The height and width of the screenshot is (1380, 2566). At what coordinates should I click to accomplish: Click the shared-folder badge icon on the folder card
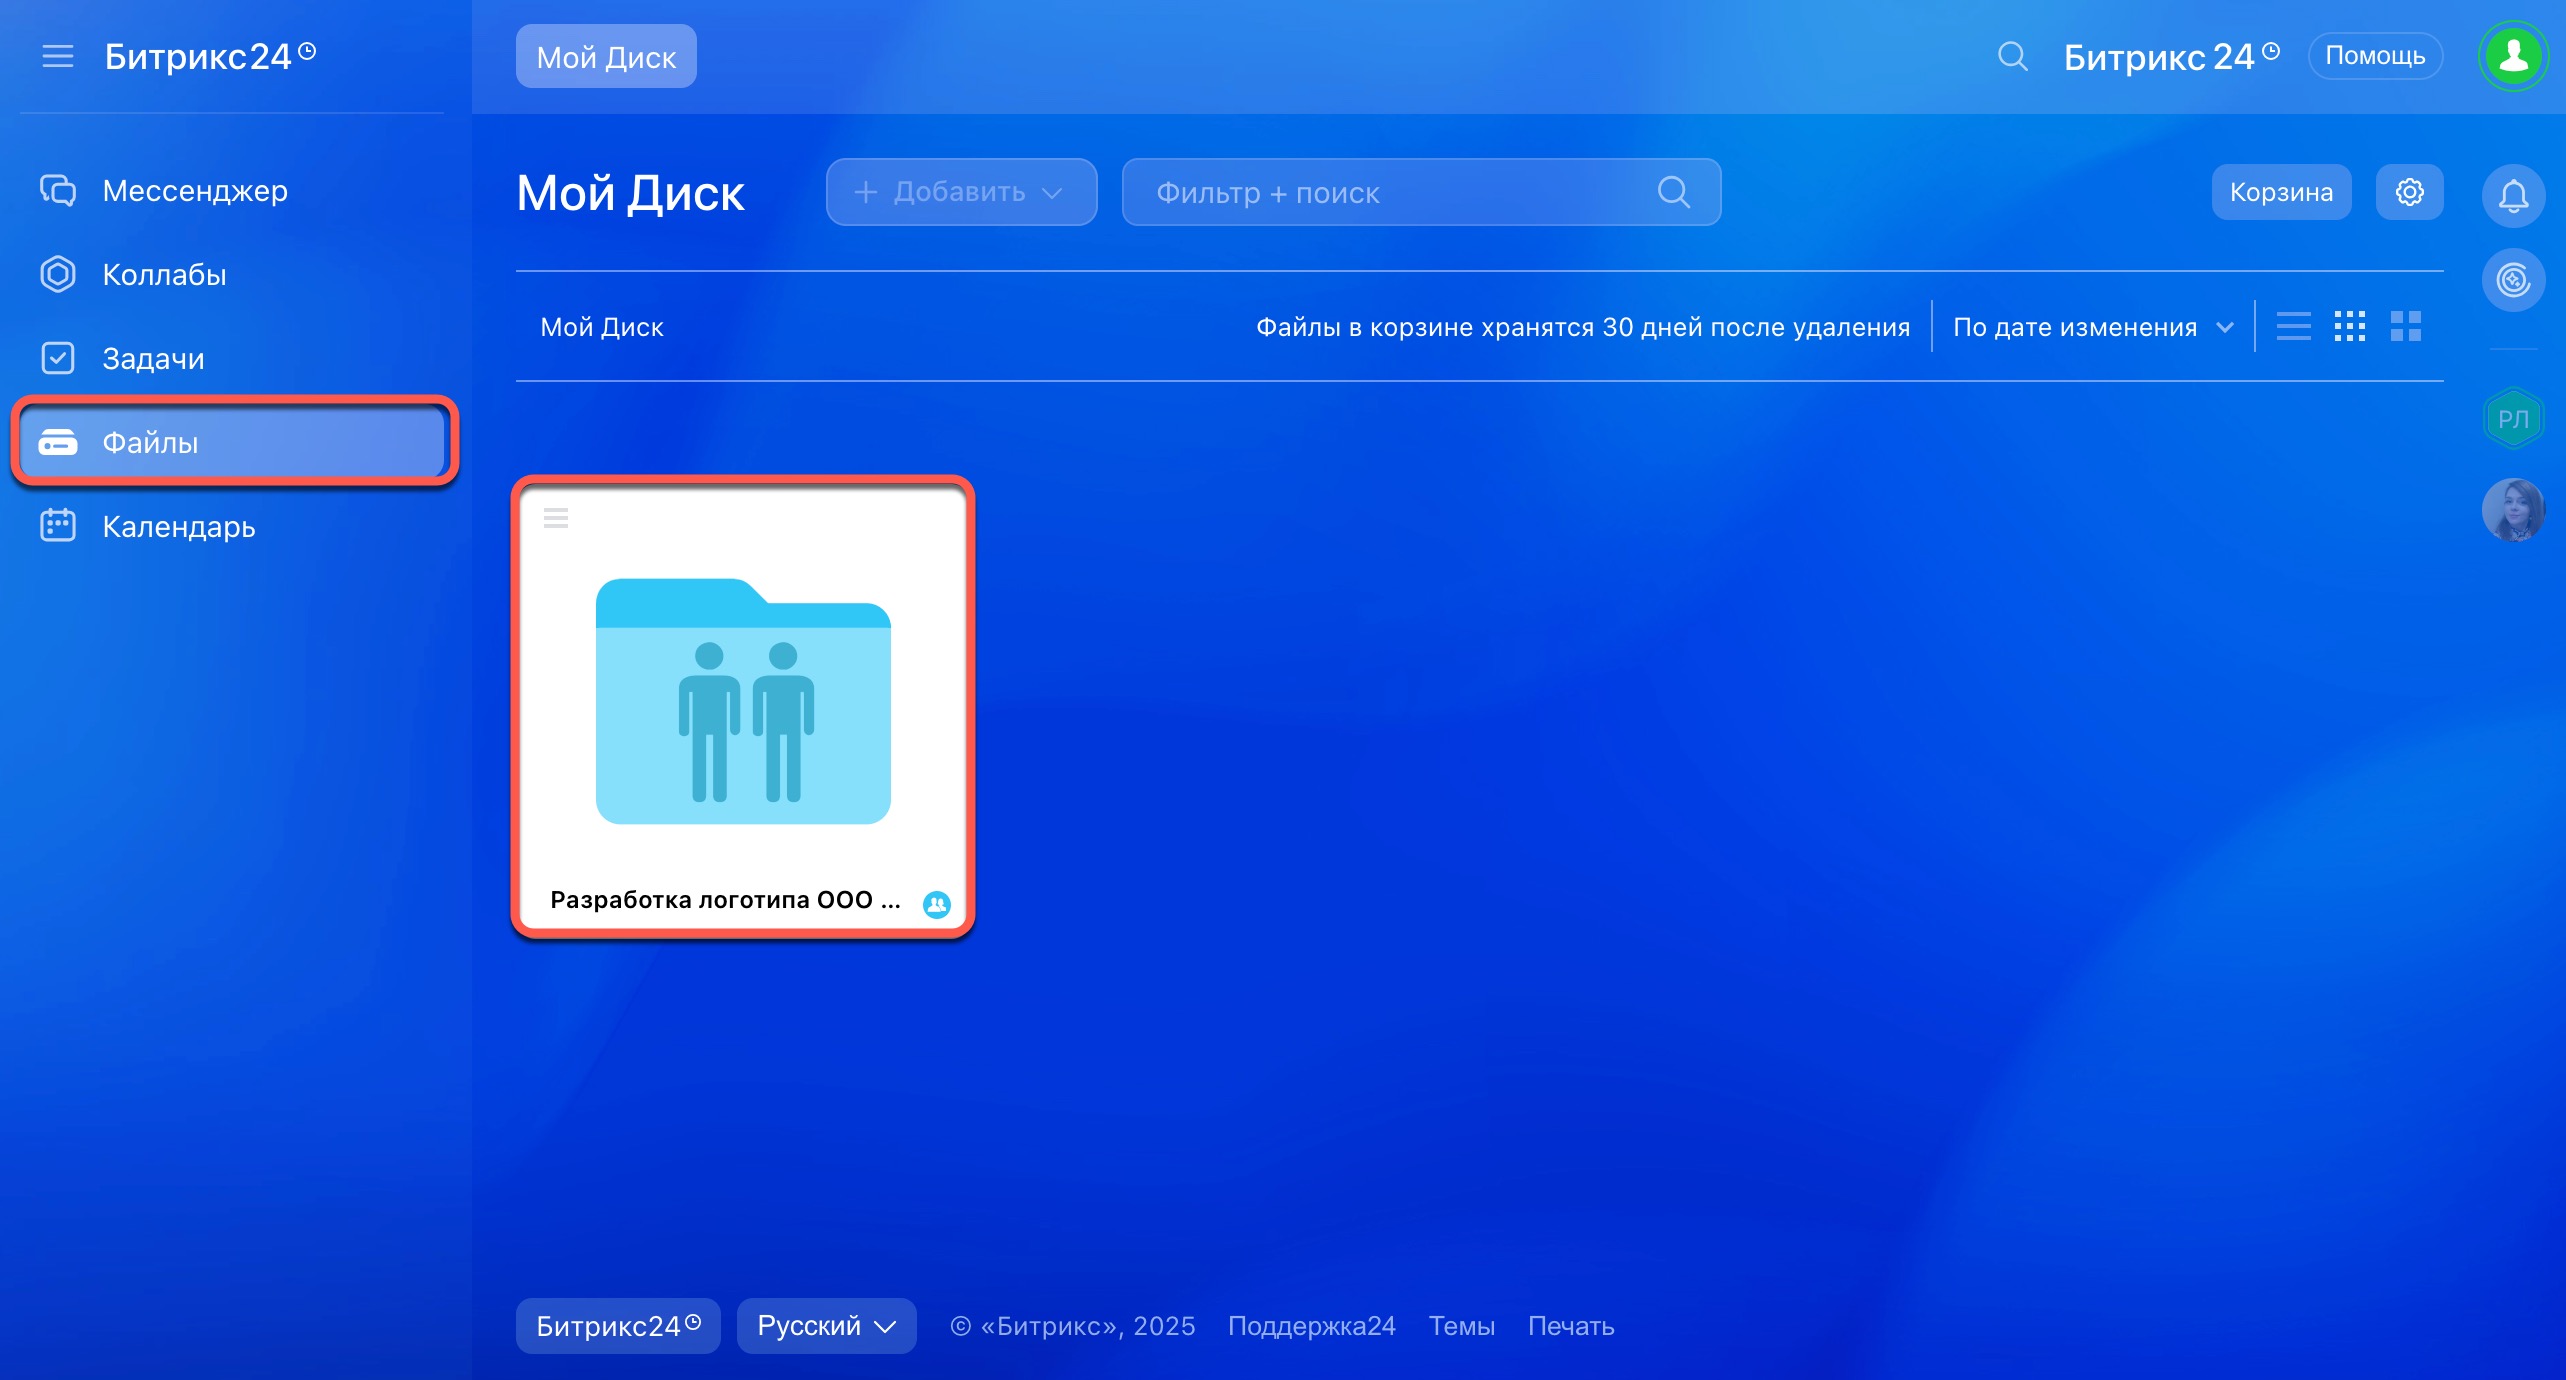pyautogui.click(x=937, y=904)
